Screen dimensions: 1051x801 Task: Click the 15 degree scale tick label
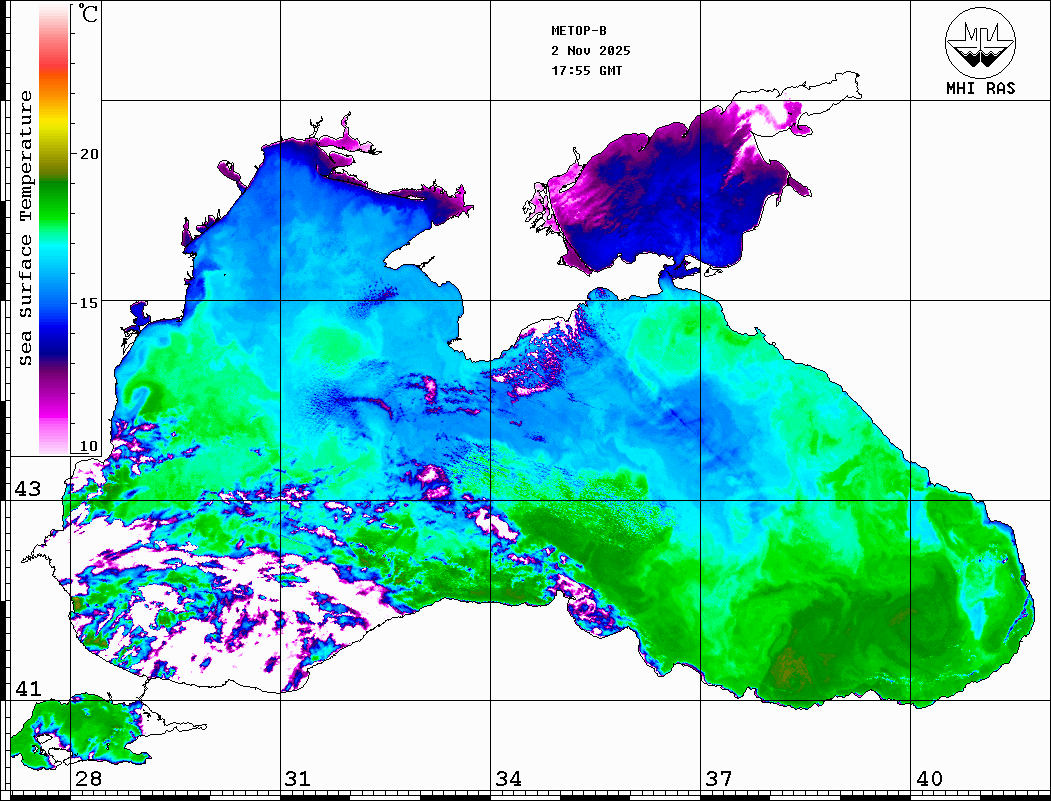90,302
